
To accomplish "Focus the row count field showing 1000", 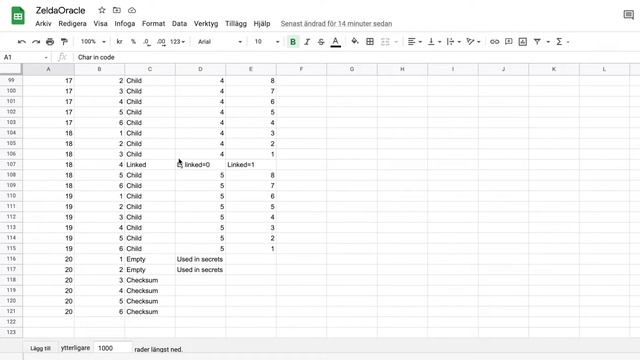I will click(113, 348).
